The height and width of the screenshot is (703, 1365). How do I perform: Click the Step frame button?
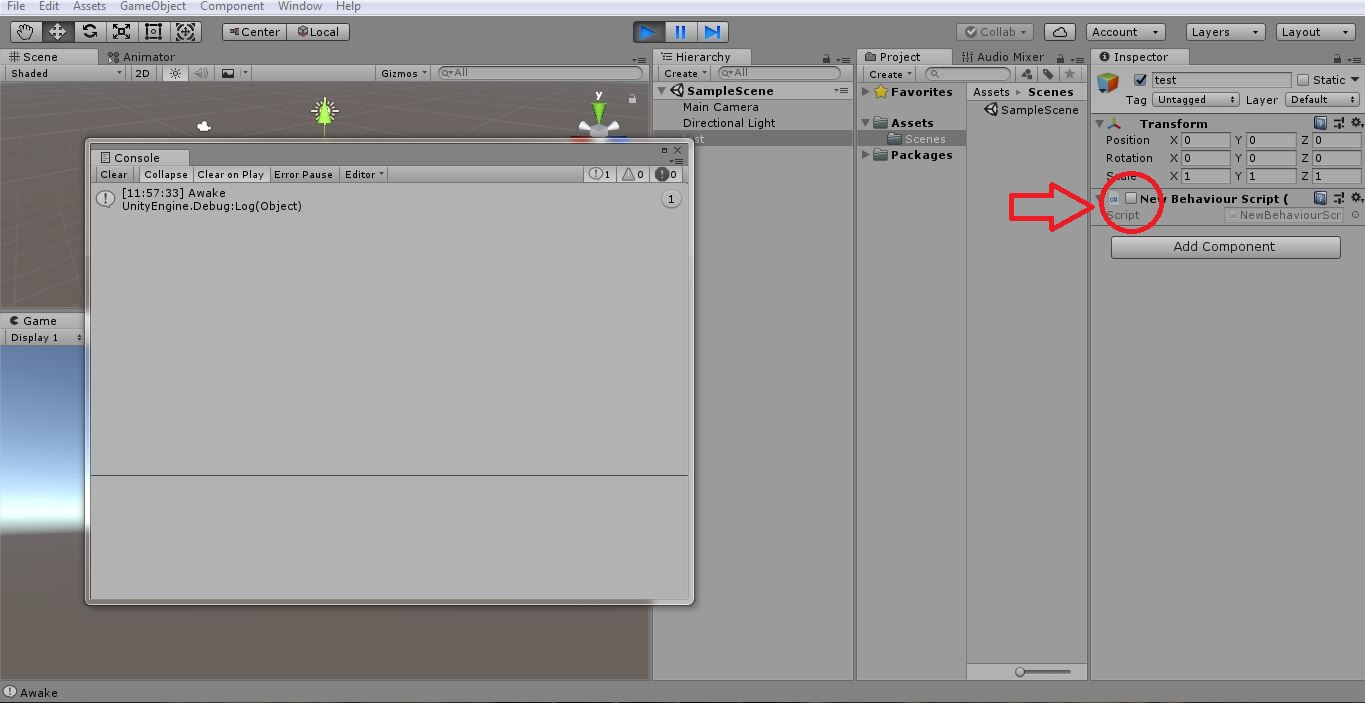[x=712, y=32]
